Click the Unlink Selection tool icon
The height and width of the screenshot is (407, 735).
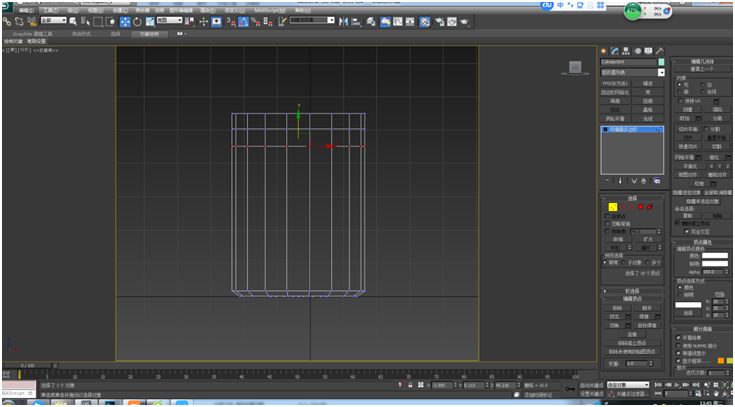19,21
